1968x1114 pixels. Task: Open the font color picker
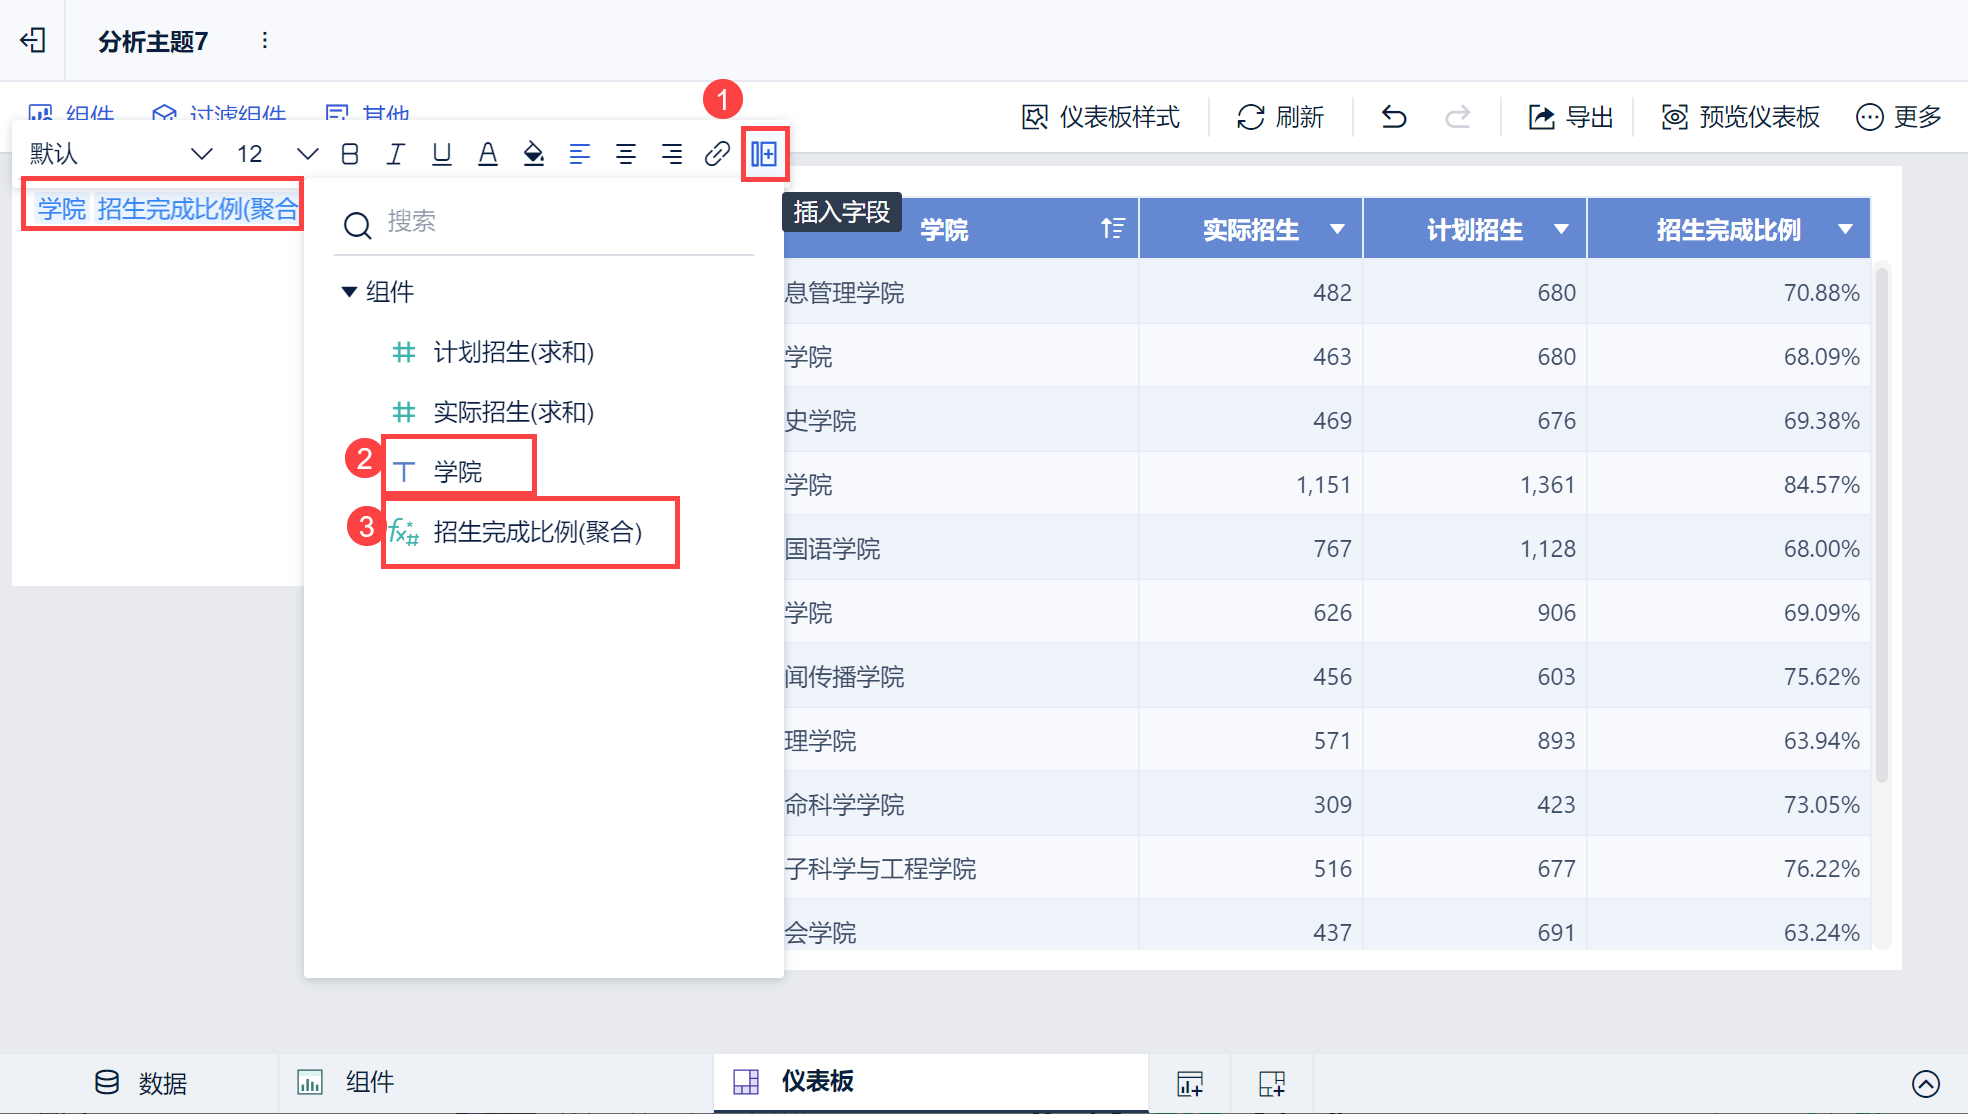[487, 154]
